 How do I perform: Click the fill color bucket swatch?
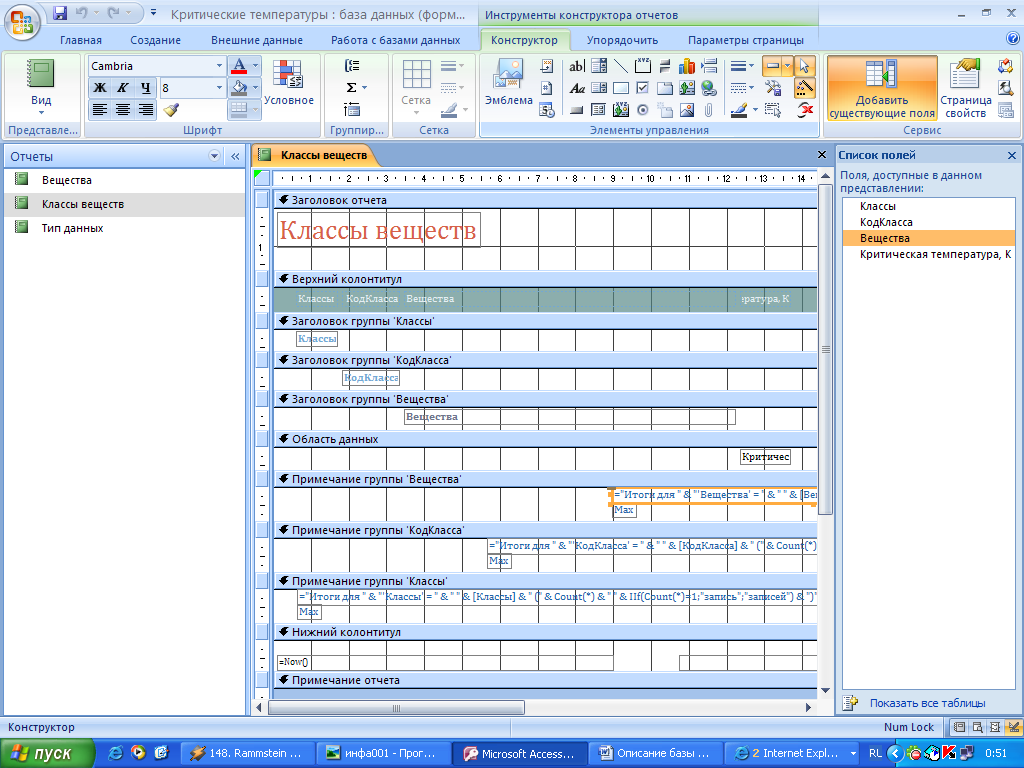click(239, 88)
